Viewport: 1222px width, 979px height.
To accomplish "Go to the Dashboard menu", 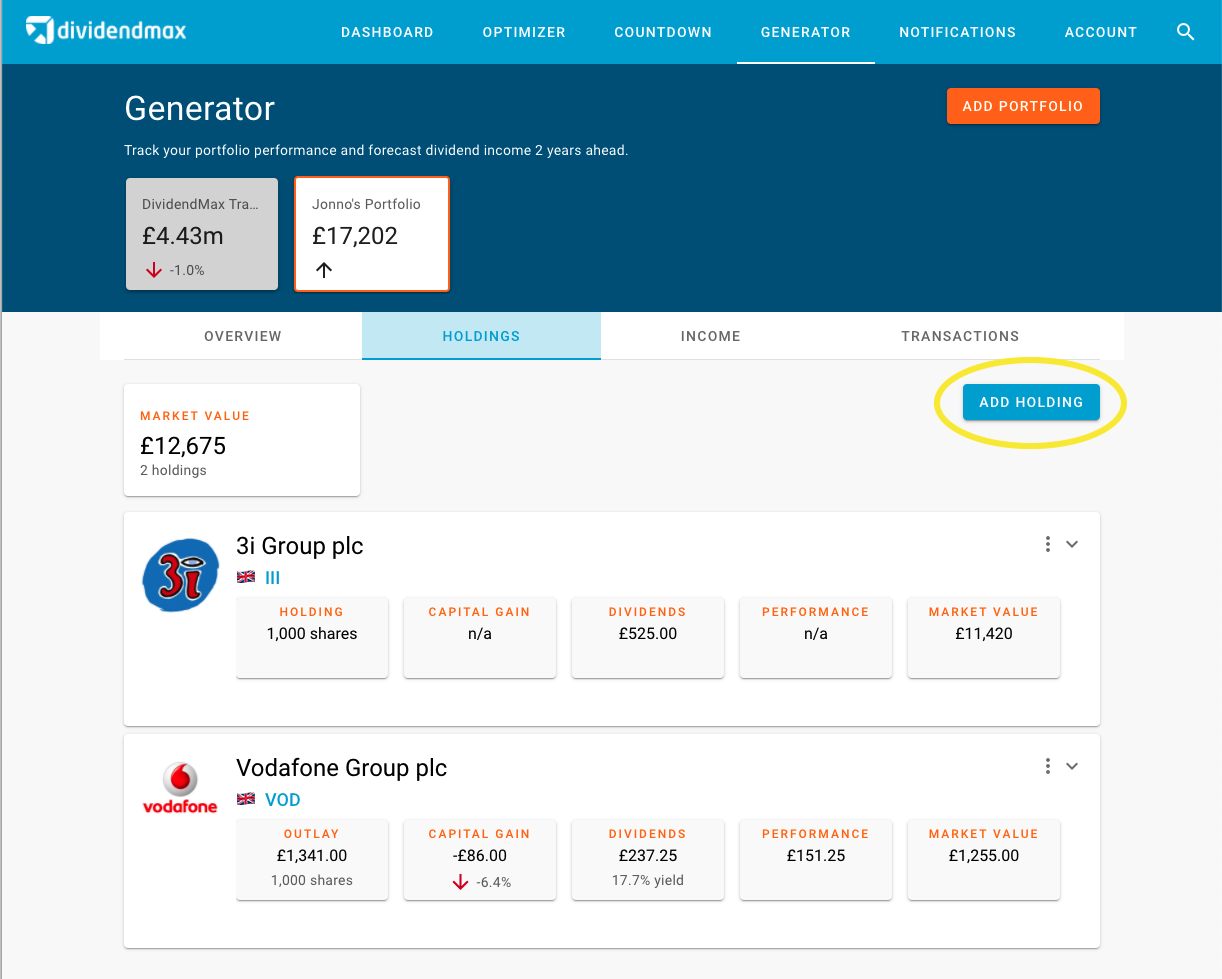I will pos(387,32).
